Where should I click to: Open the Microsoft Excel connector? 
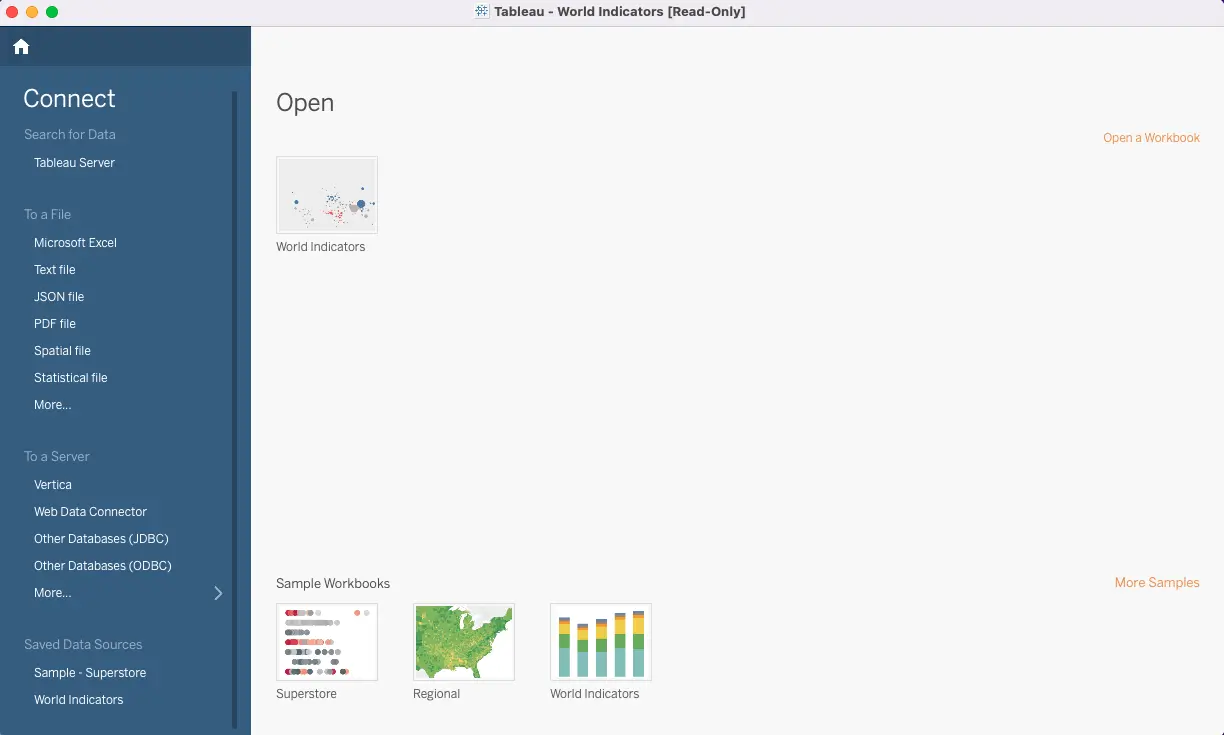[74, 242]
